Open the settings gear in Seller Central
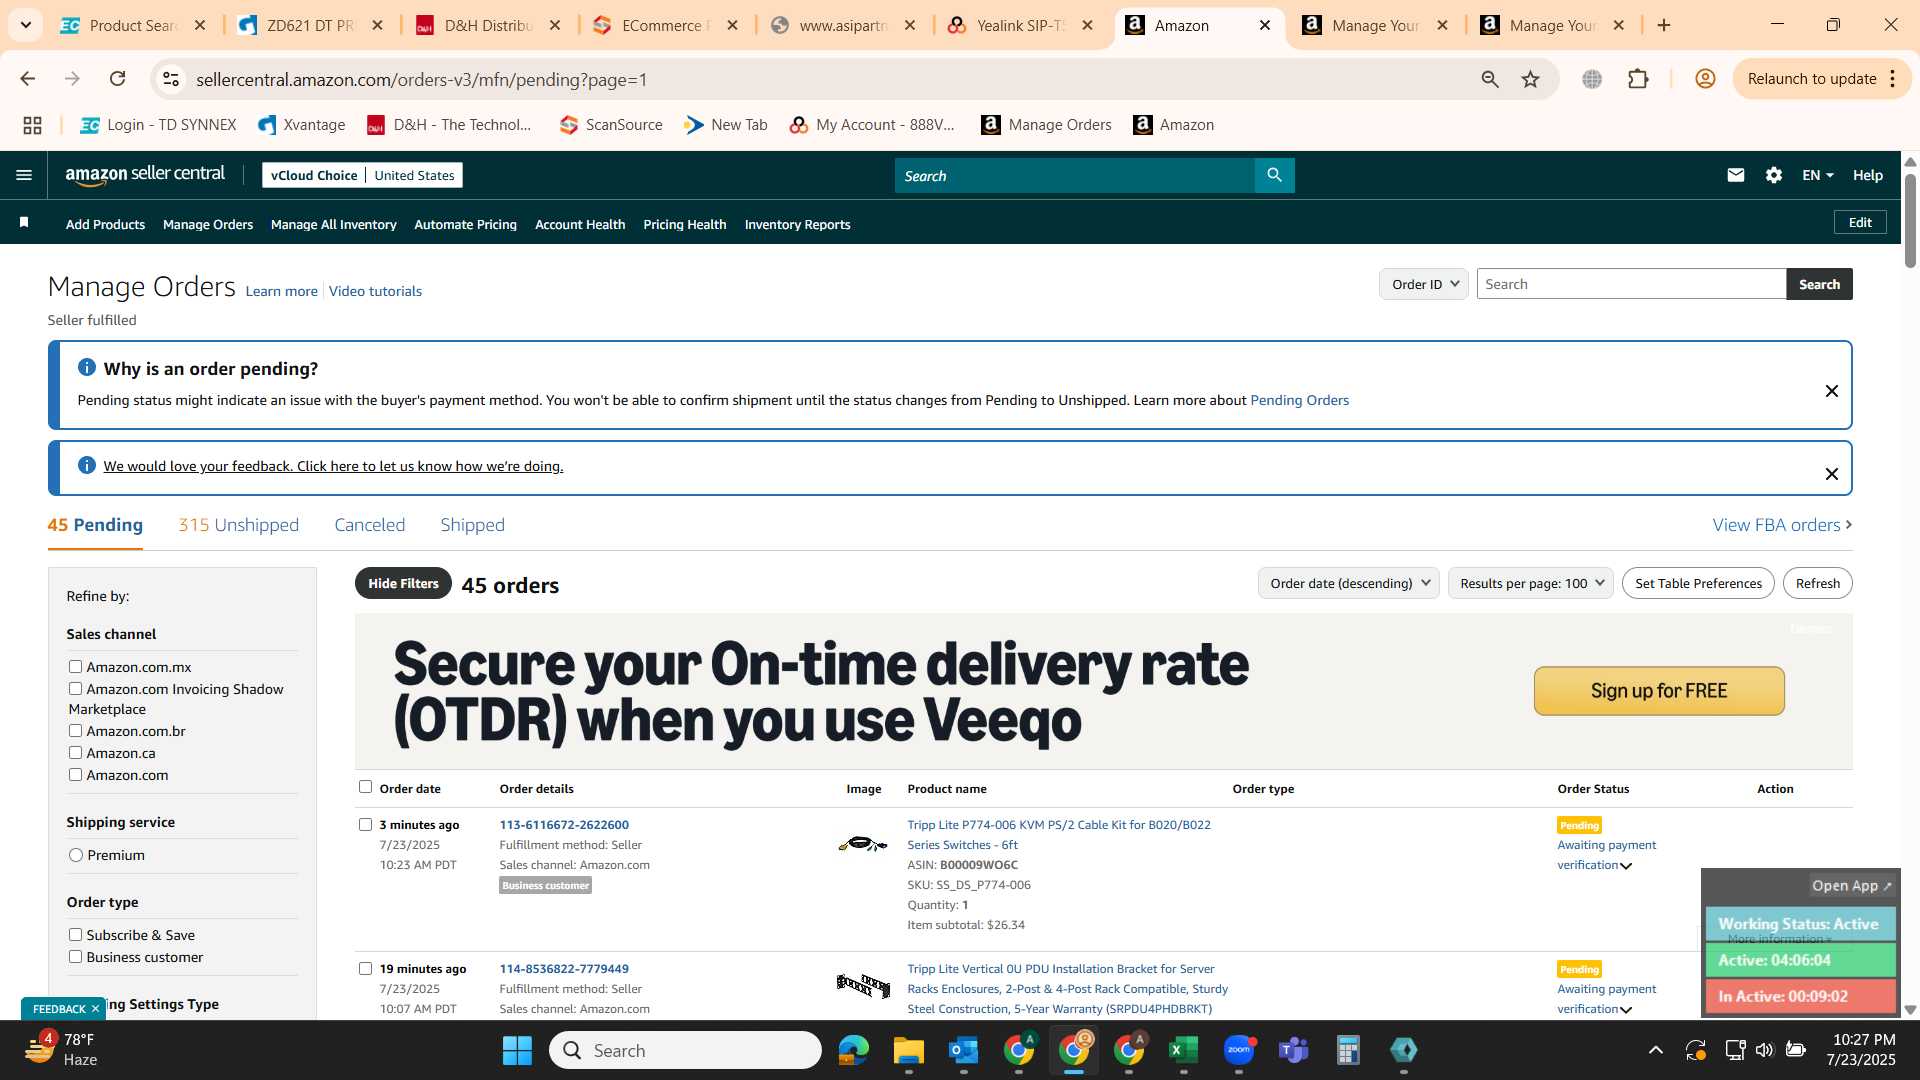This screenshot has width=1920, height=1080. tap(1774, 175)
